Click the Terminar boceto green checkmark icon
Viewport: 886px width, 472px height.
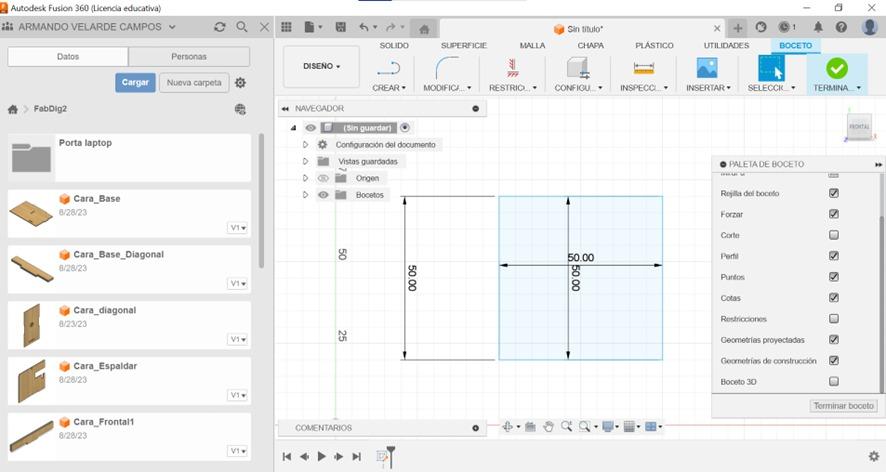[836, 68]
